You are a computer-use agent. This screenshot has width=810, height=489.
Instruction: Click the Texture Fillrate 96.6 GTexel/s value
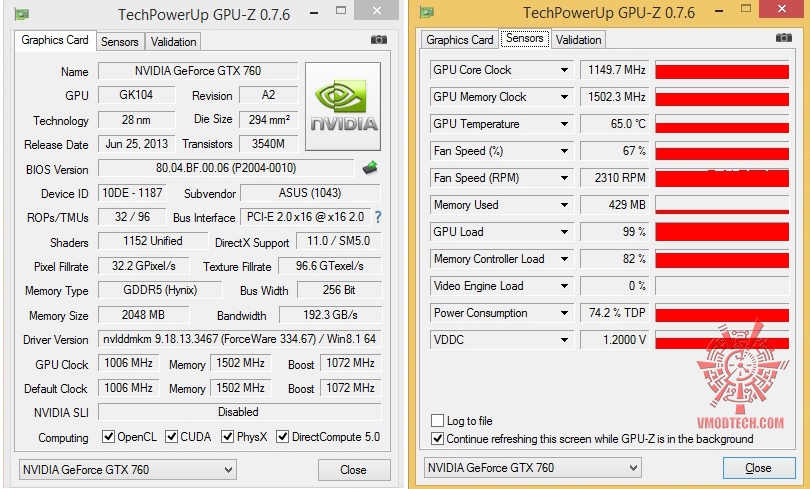coord(330,266)
